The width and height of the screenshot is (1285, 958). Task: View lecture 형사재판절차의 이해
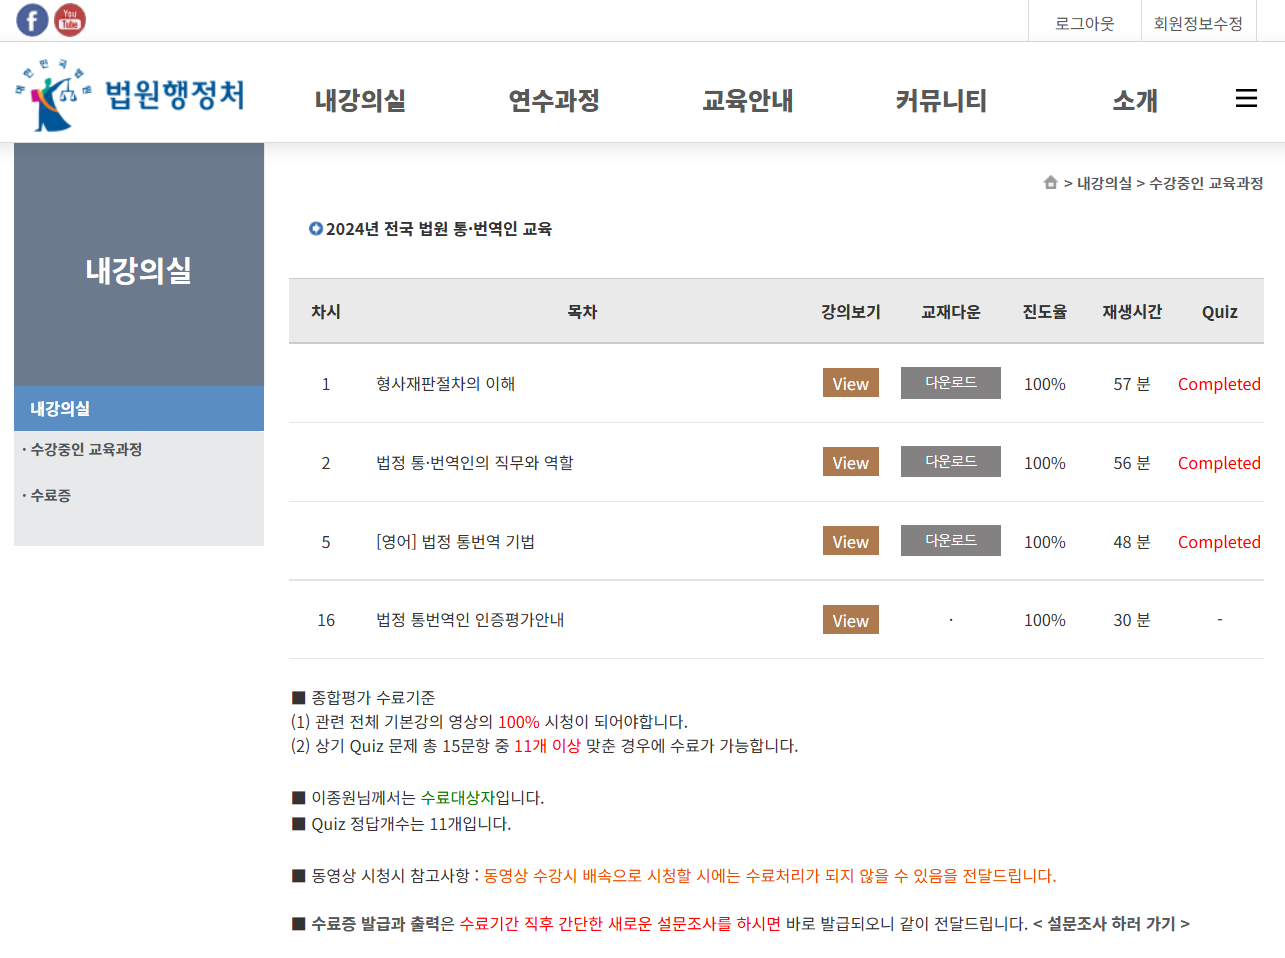850,384
